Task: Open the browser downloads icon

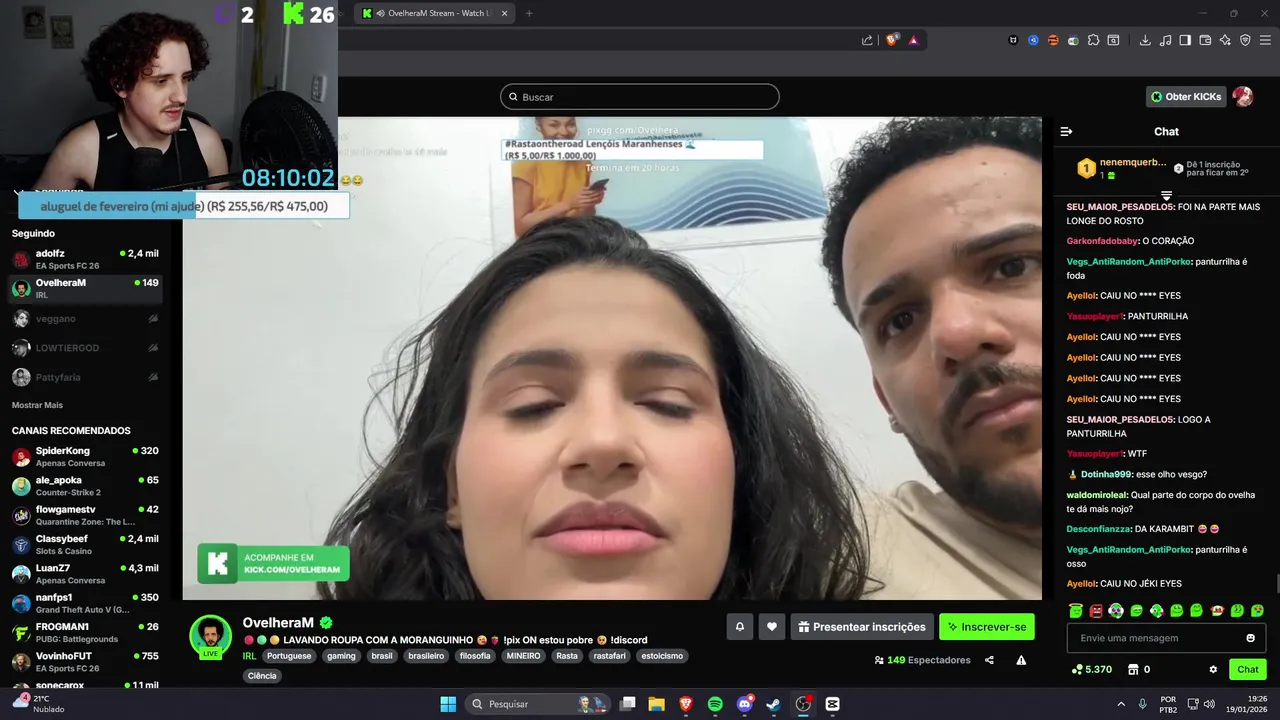Action: 1145,40
